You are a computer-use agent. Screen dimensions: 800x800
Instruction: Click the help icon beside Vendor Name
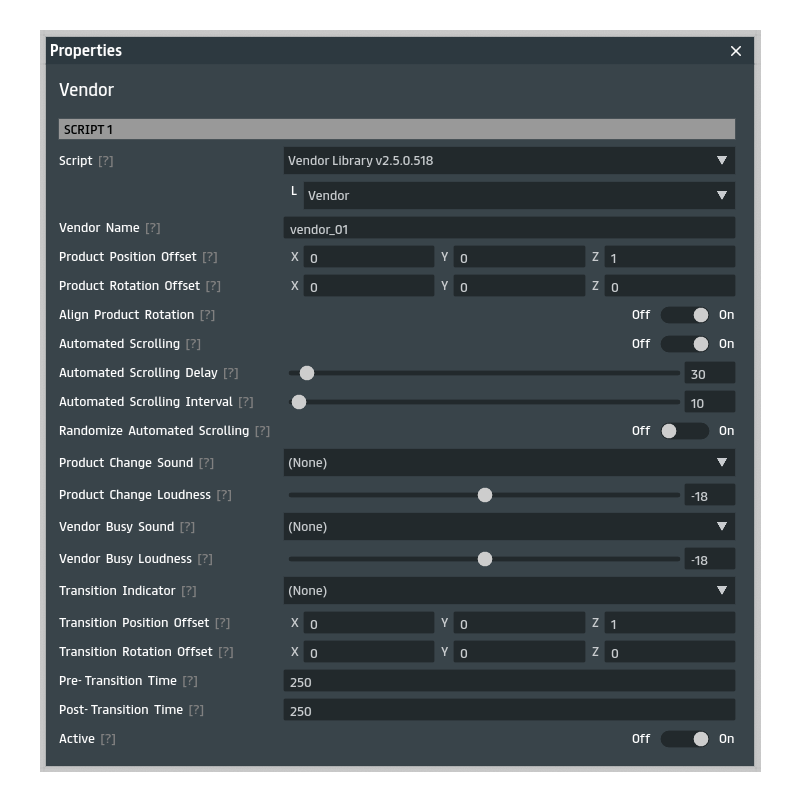point(152,228)
